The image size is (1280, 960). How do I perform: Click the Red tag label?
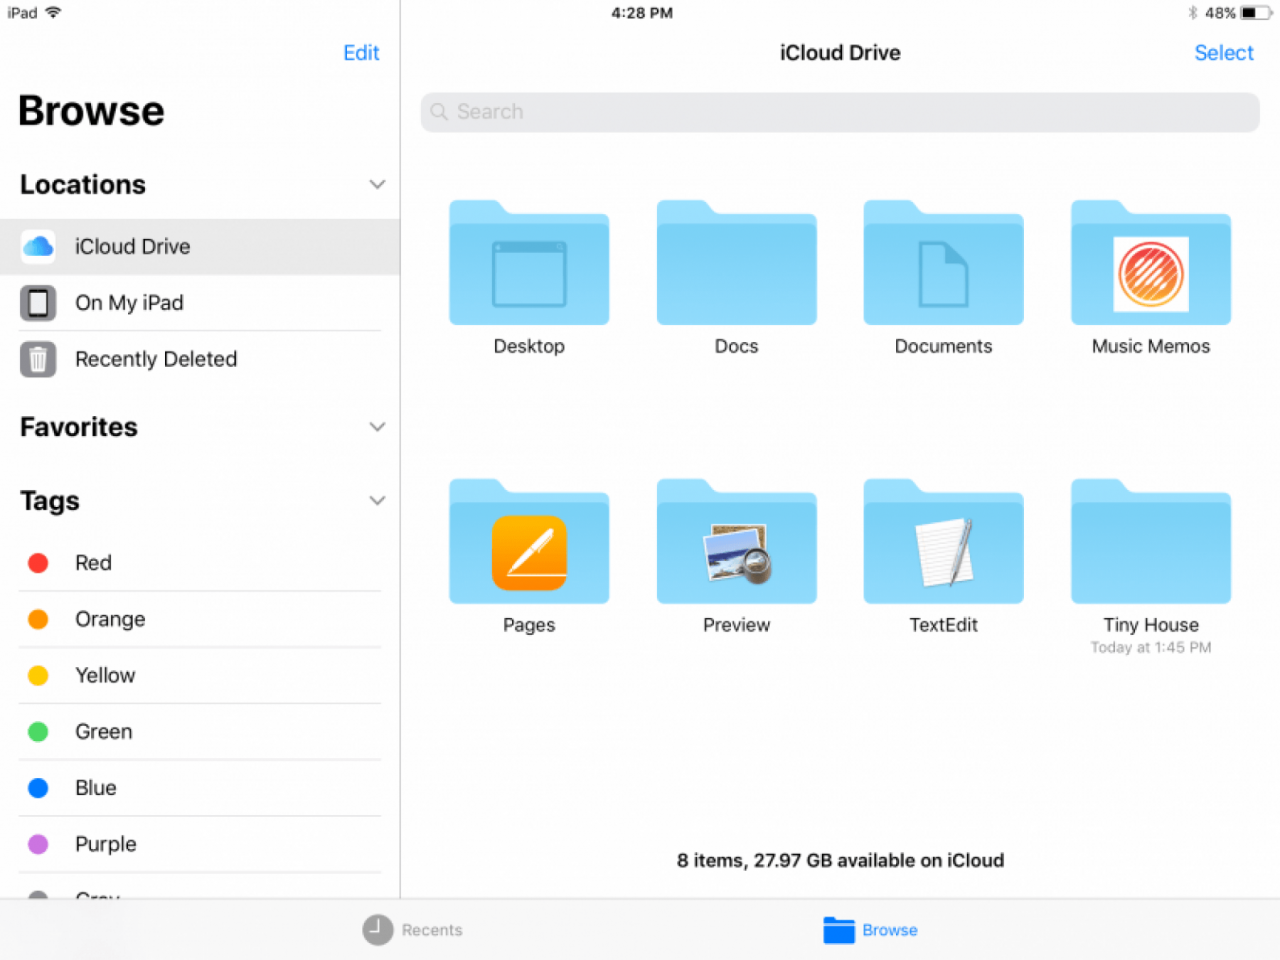pyautogui.click(x=93, y=563)
